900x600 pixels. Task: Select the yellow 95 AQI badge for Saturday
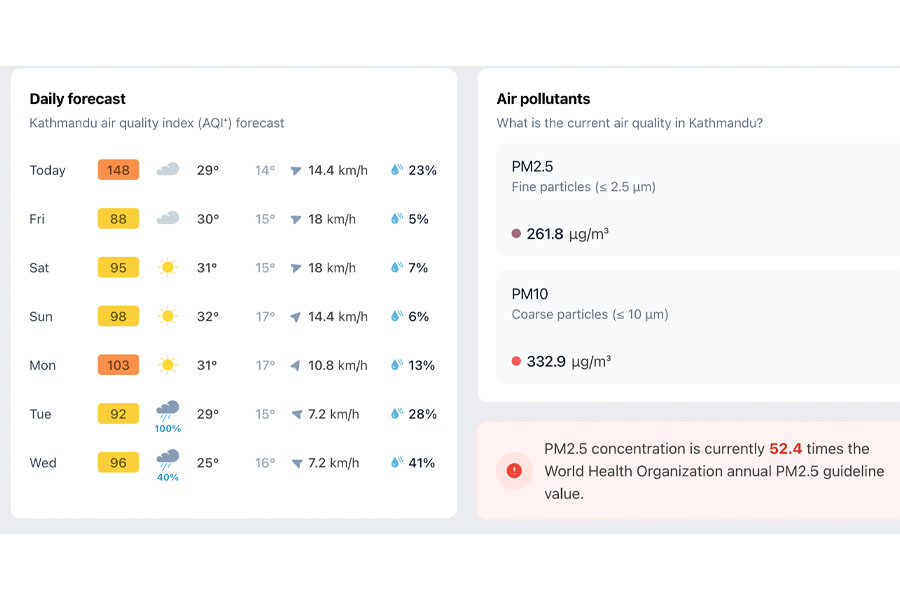click(x=117, y=267)
